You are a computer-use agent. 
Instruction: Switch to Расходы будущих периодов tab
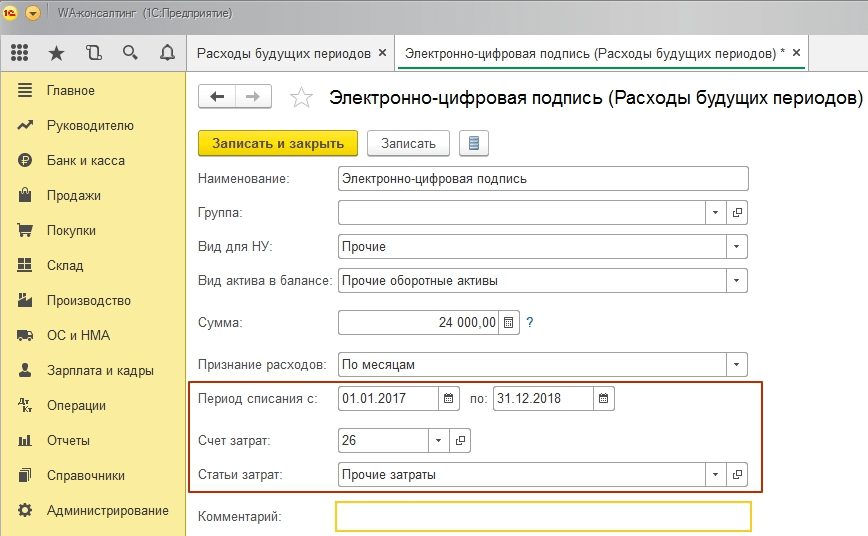pyautogui.click(x=284, y=53)
